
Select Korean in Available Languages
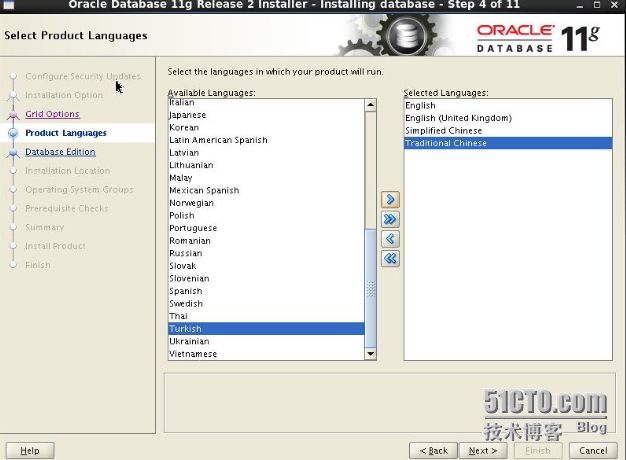[x=266, y=127]
